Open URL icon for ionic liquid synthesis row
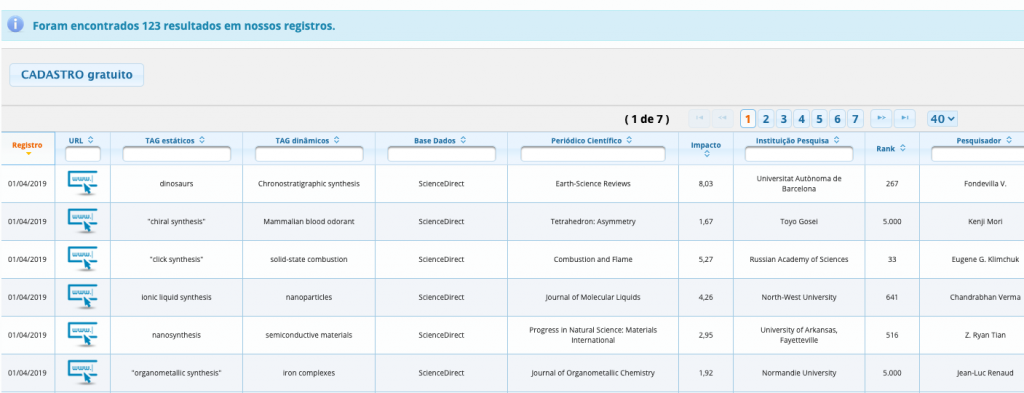The image size is (1024, 393). click(83, 297)
